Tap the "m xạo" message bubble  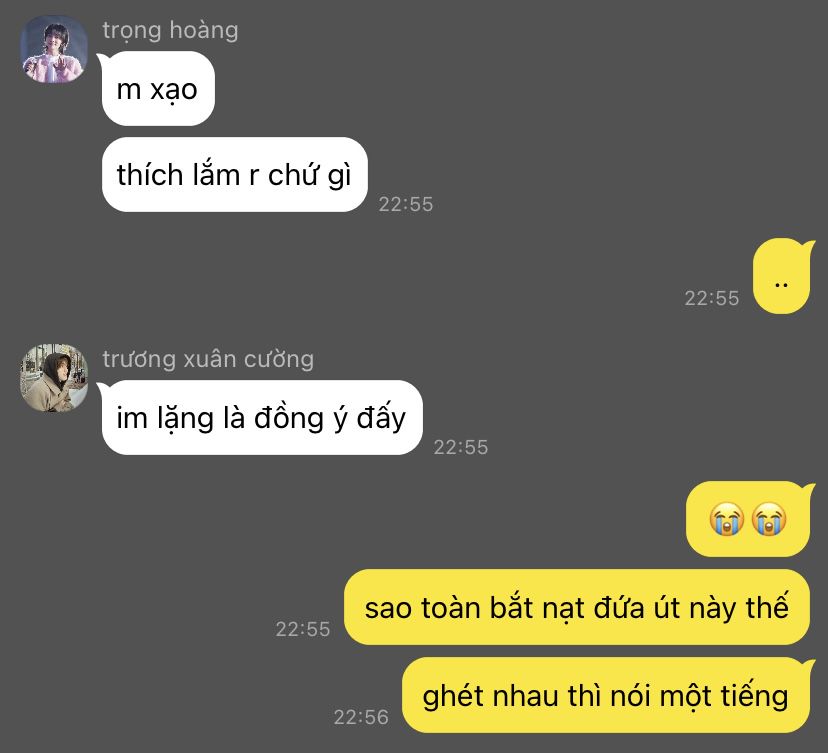pos(158,89)
